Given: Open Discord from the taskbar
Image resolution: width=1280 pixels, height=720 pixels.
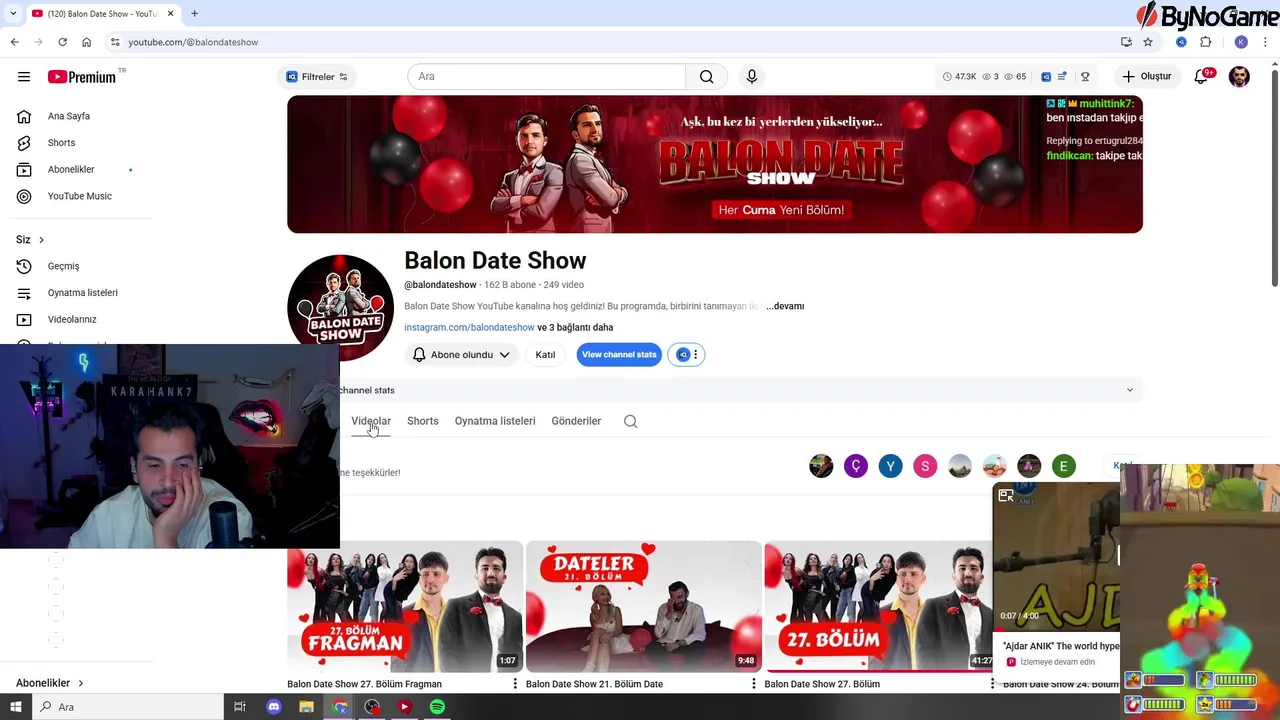Looking at the screenshot, I should tap(273, 707).
